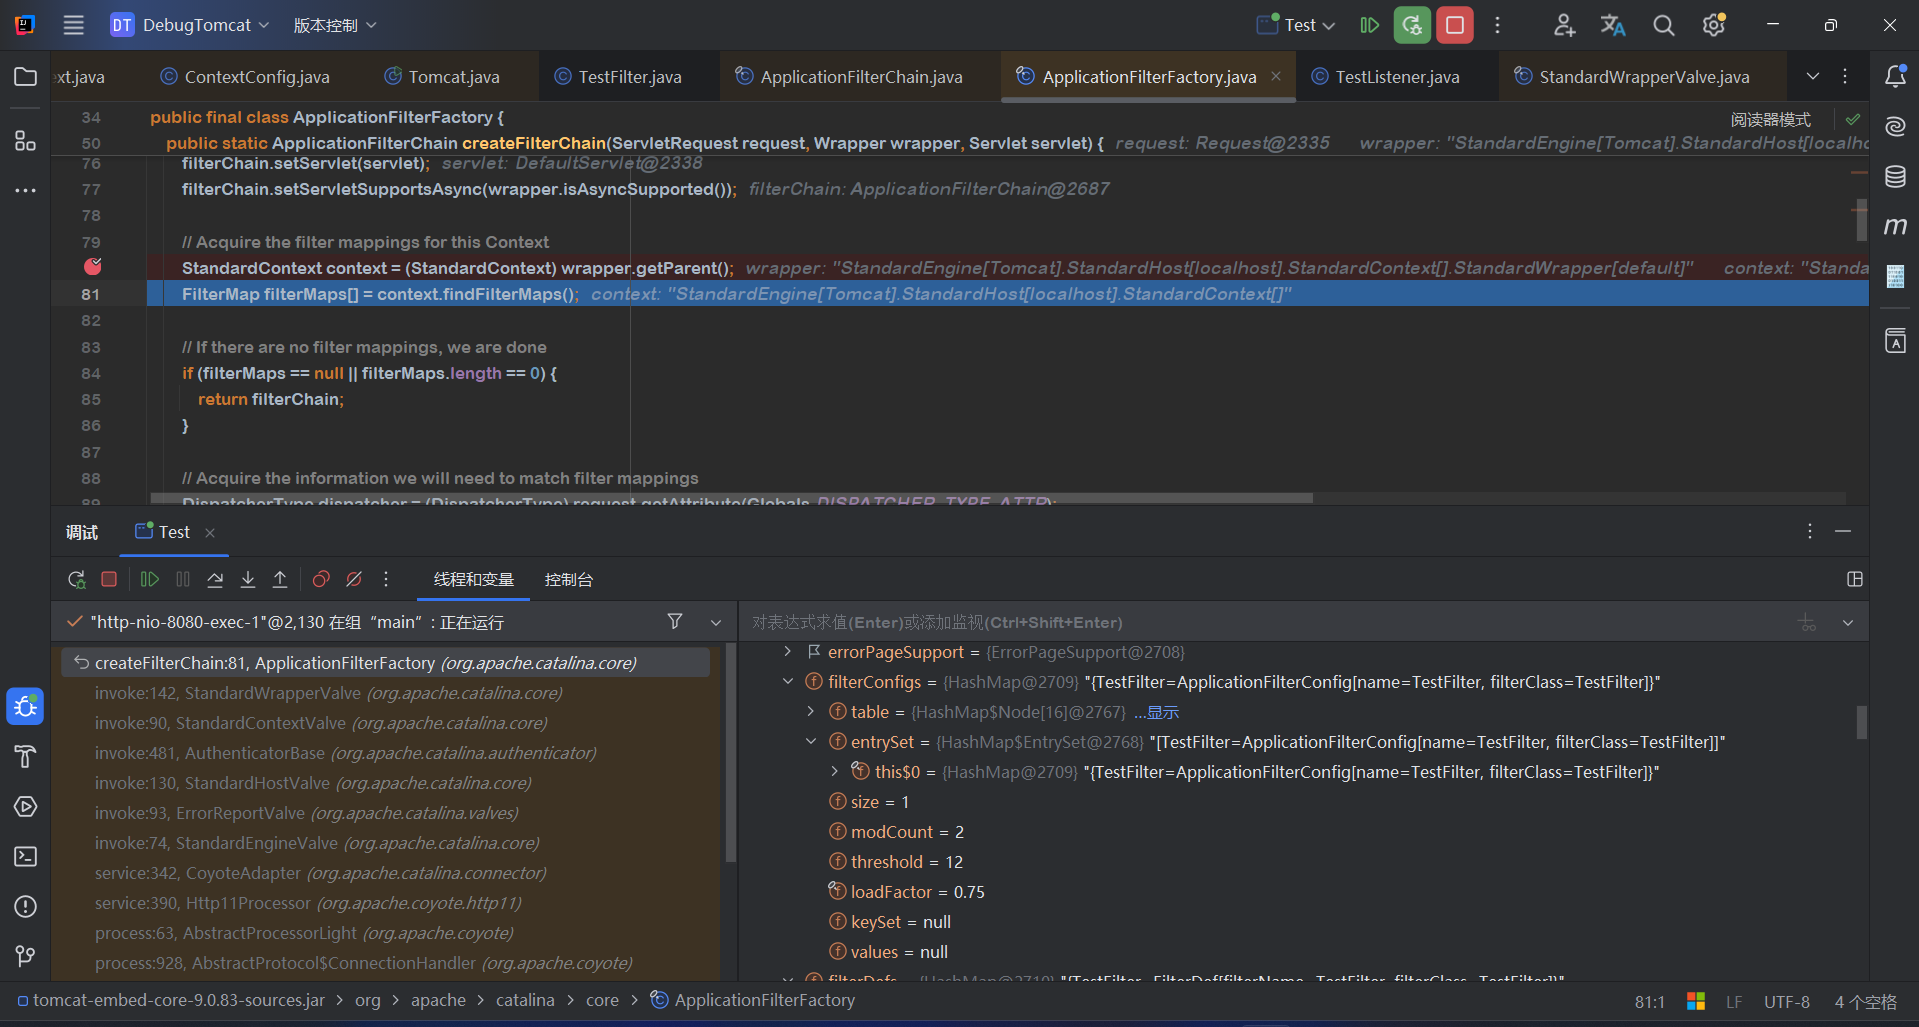Expand the table HashMap node
This screenshot has width=1919, height=1027.
[811, 712]
